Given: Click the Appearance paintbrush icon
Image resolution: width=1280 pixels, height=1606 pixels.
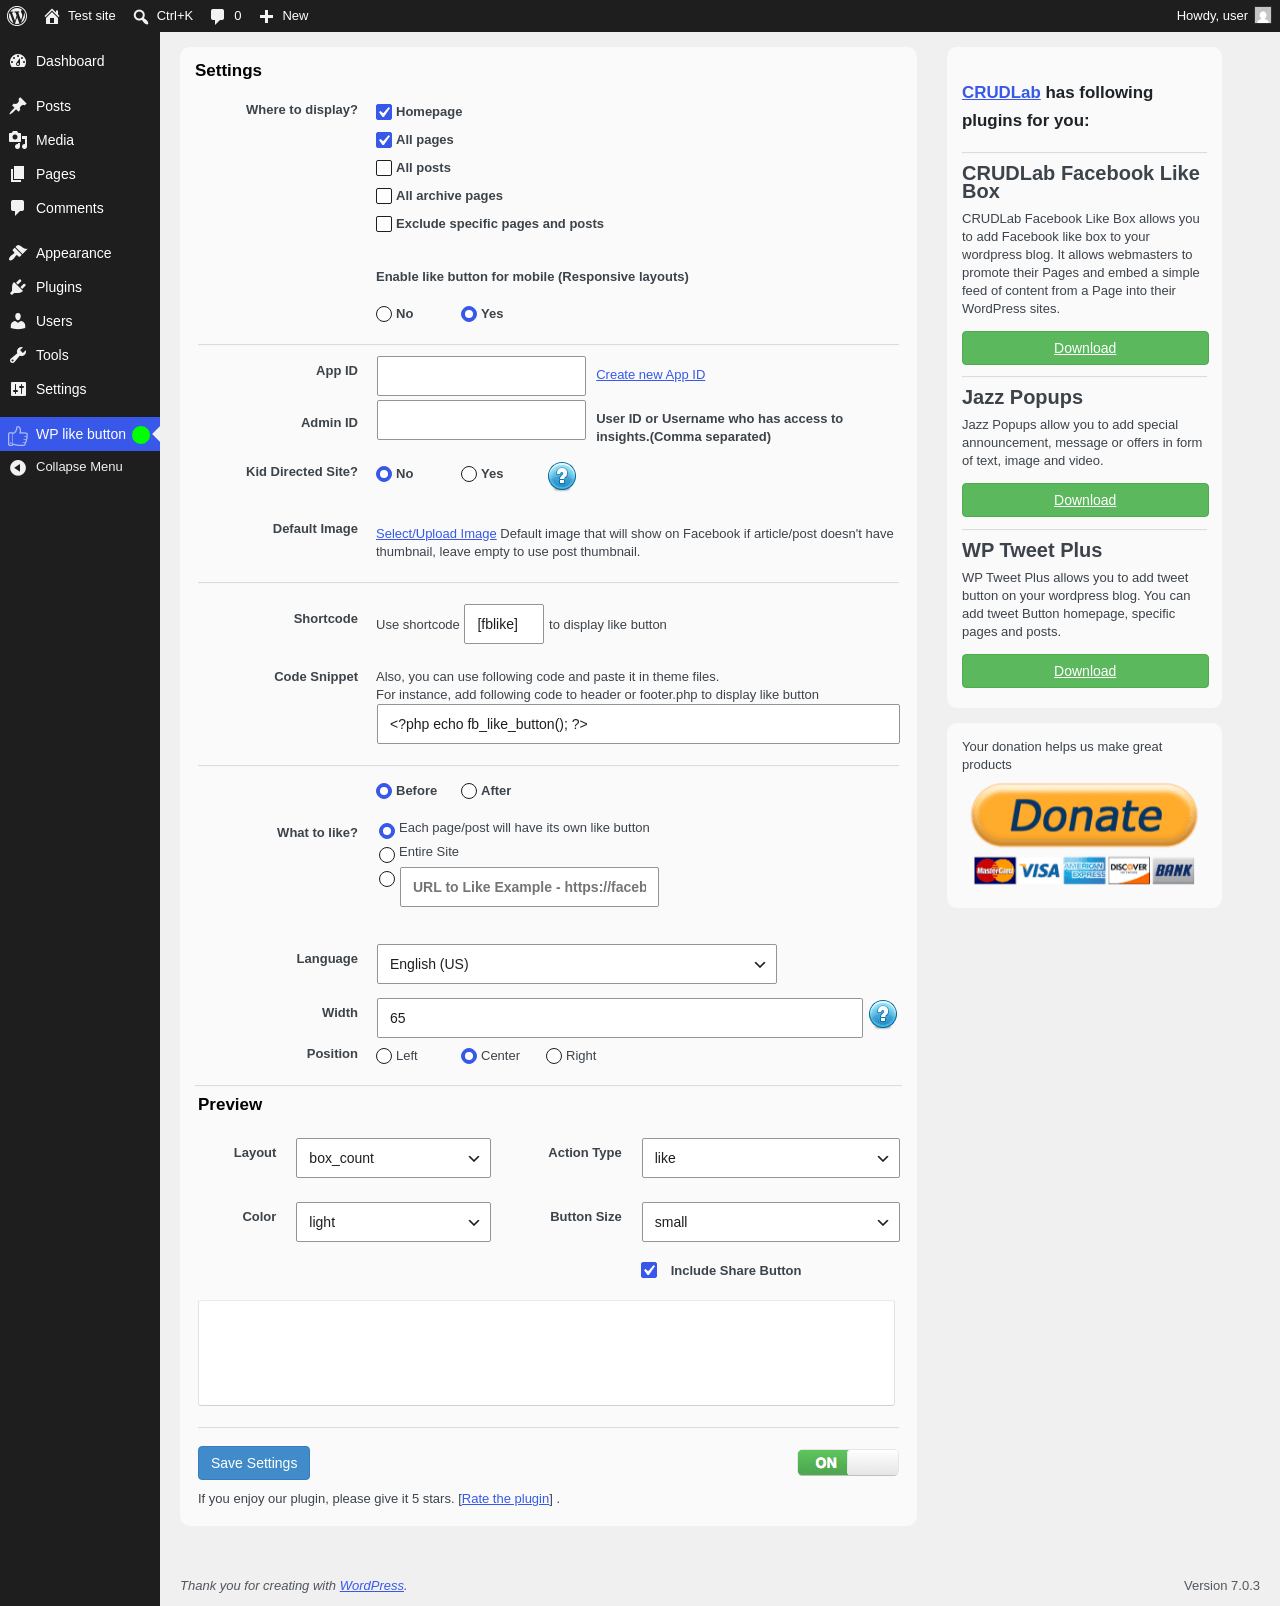Looking at the screenshot, I should pyautogui.click(x=18, y=253).
